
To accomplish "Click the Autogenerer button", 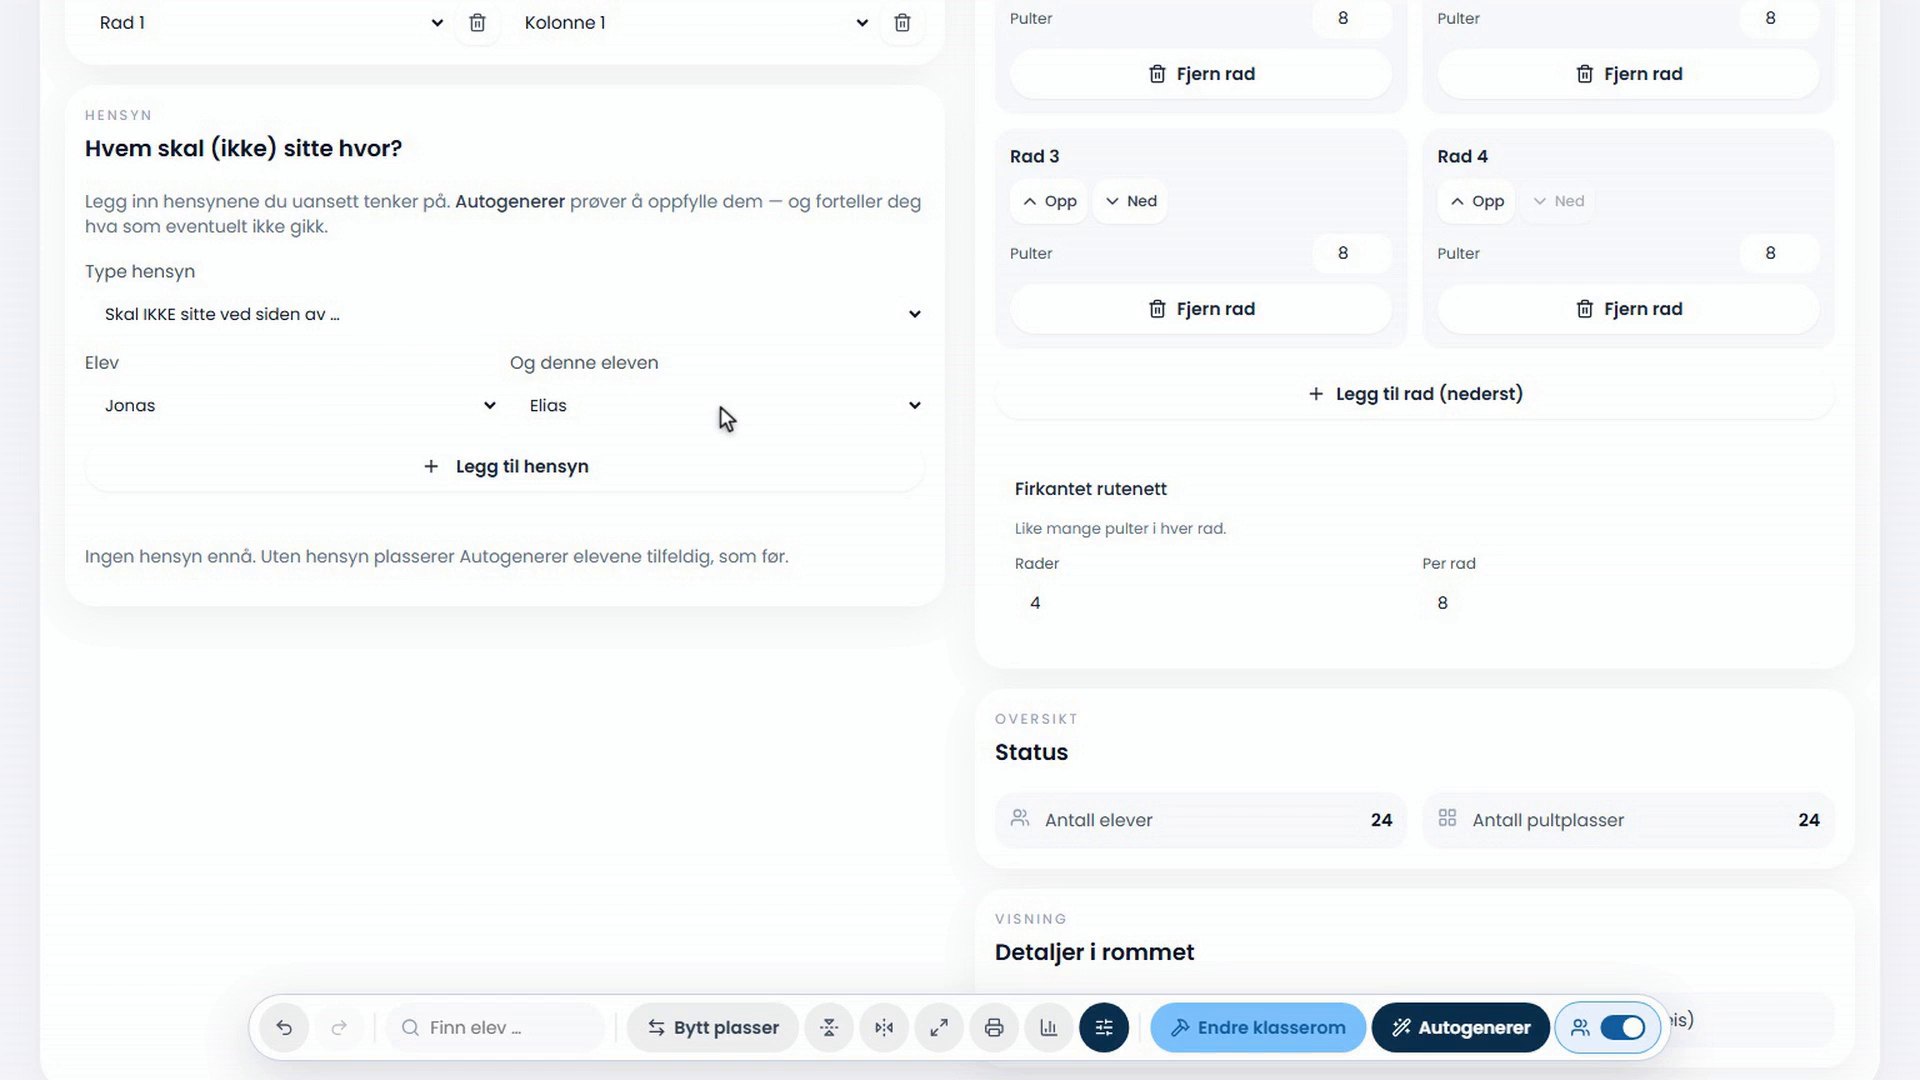I will coord(1460,1027).
